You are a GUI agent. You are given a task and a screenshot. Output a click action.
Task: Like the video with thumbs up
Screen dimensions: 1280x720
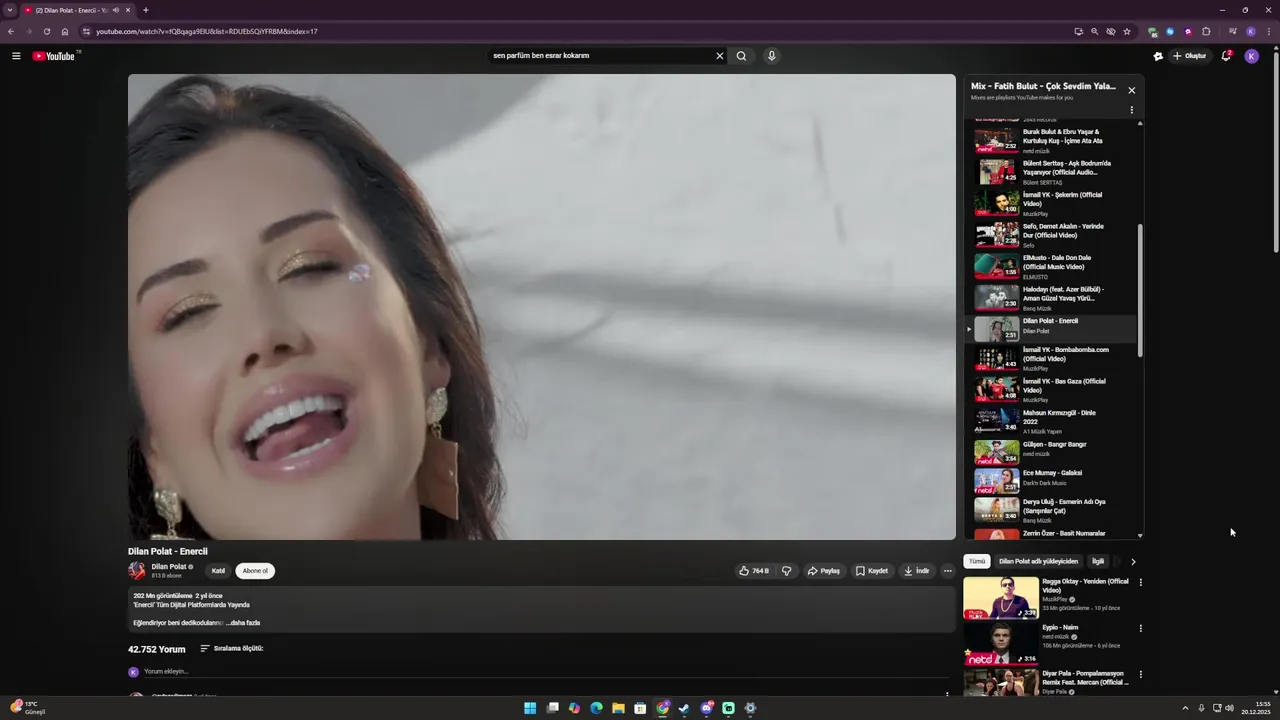[754, 571]
